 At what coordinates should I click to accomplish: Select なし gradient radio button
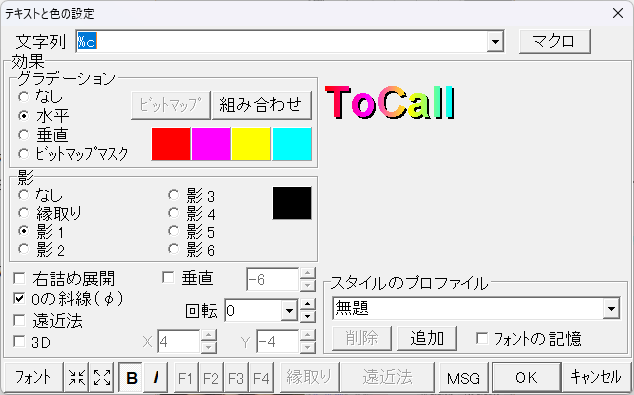24,97
